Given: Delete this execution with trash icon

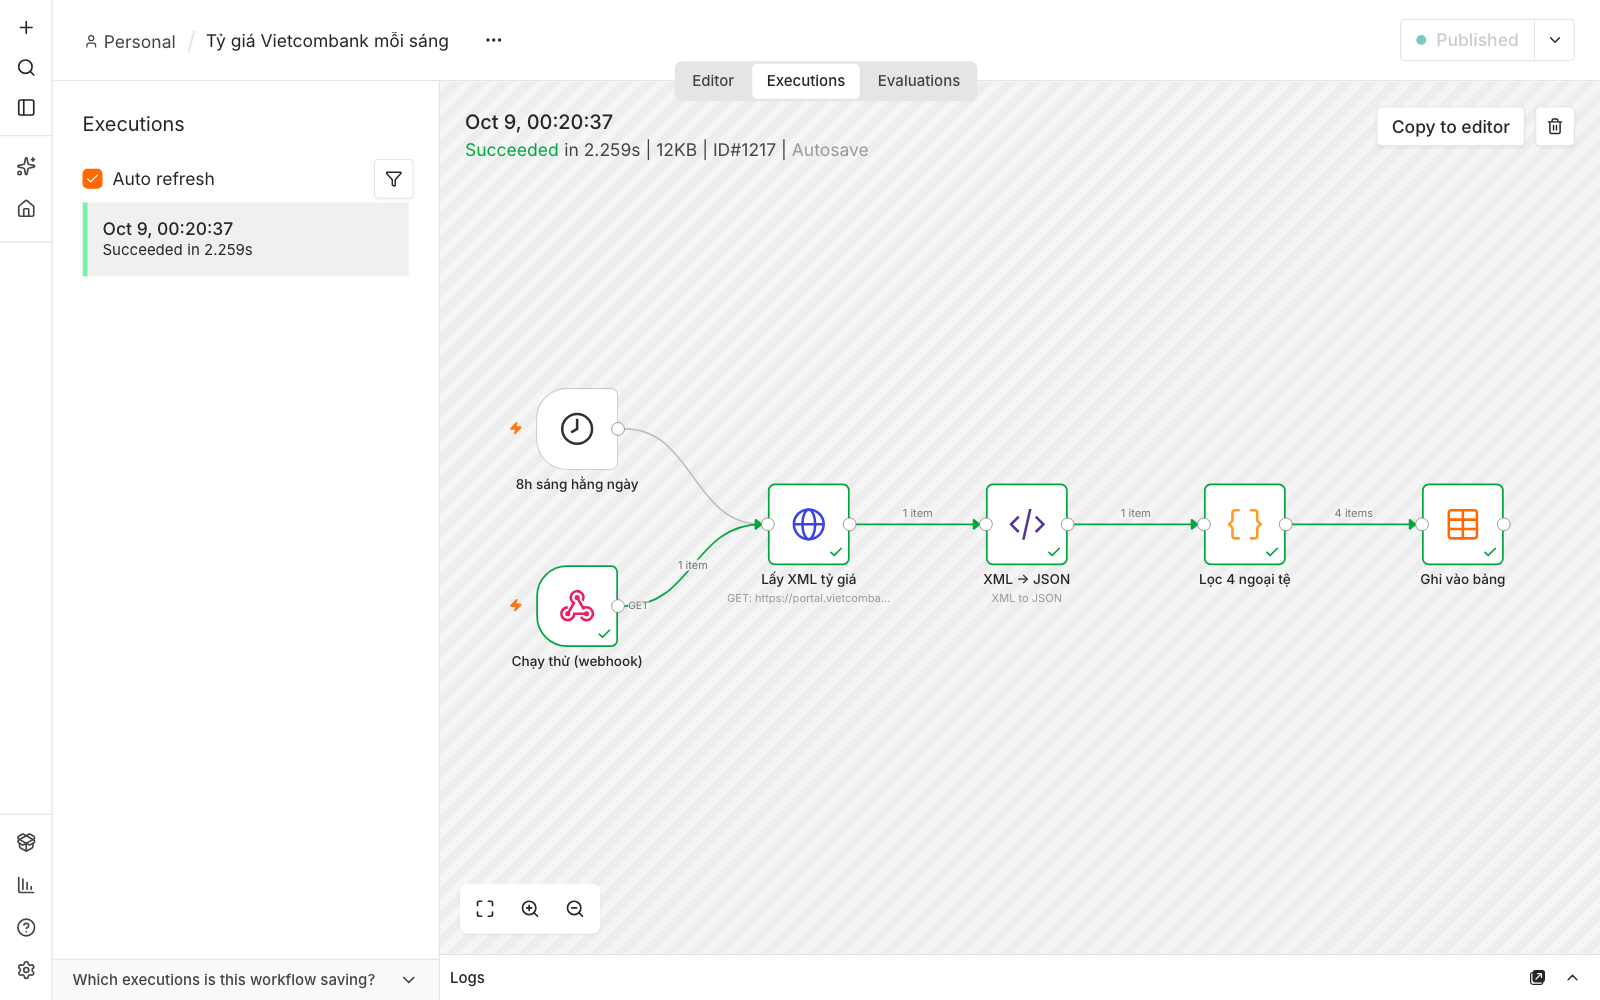Looking at the screenshot, I should (x=1555, y=126).
